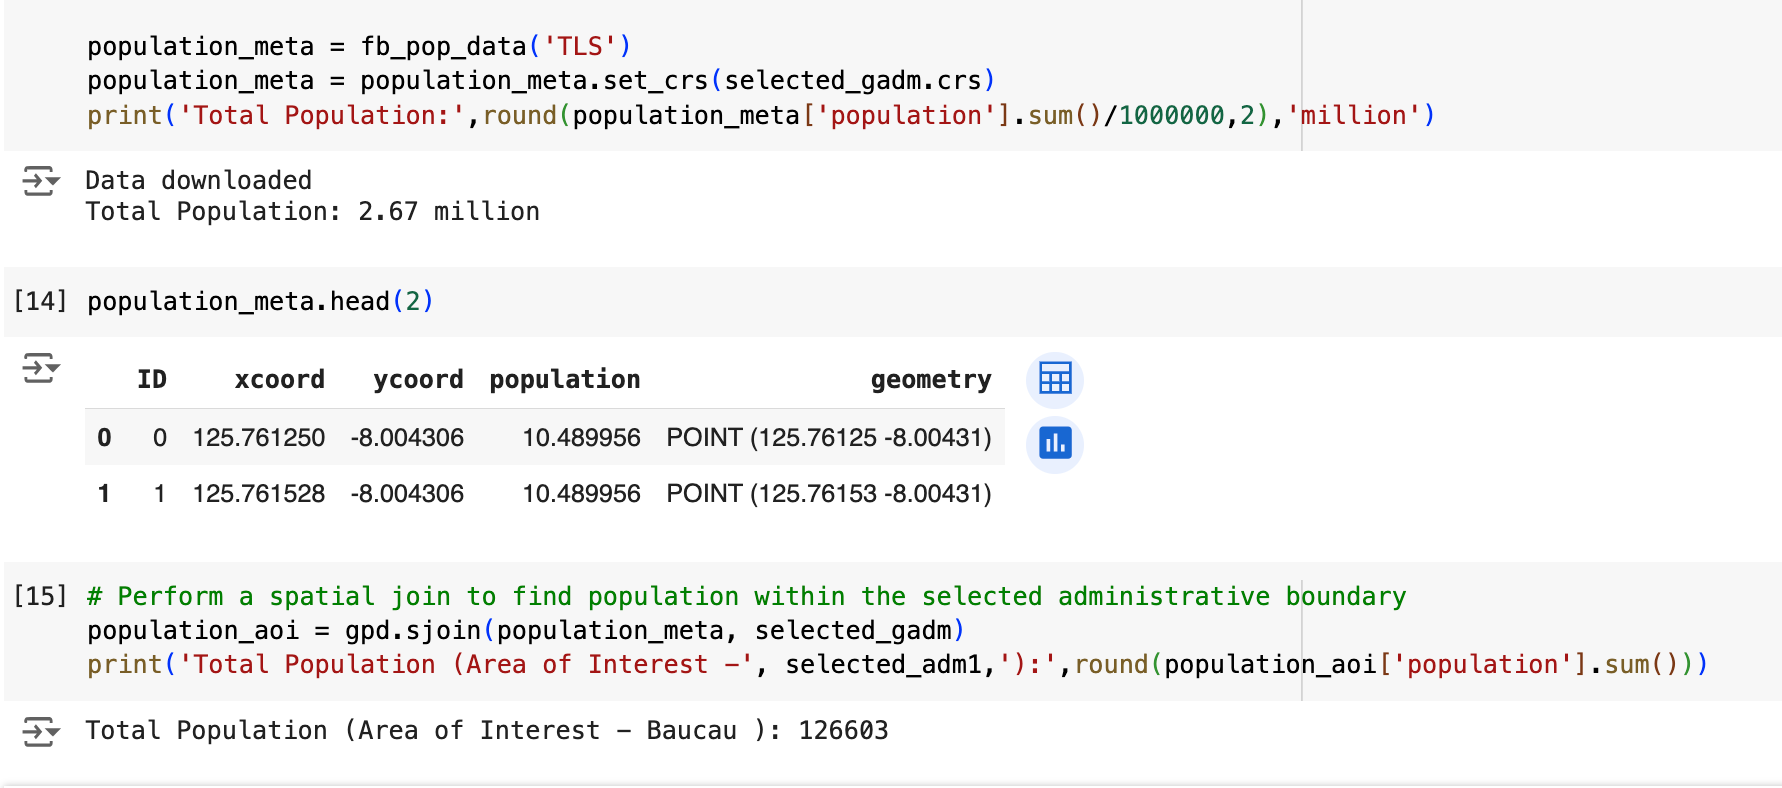
Task: Toggle output icon beside "Data downloaded"
Action: [x=41, y=181]
